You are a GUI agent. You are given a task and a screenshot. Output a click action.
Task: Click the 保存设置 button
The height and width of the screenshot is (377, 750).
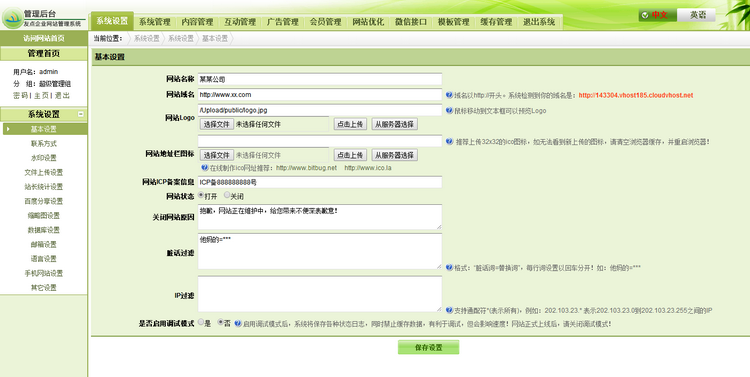[428, 347]
